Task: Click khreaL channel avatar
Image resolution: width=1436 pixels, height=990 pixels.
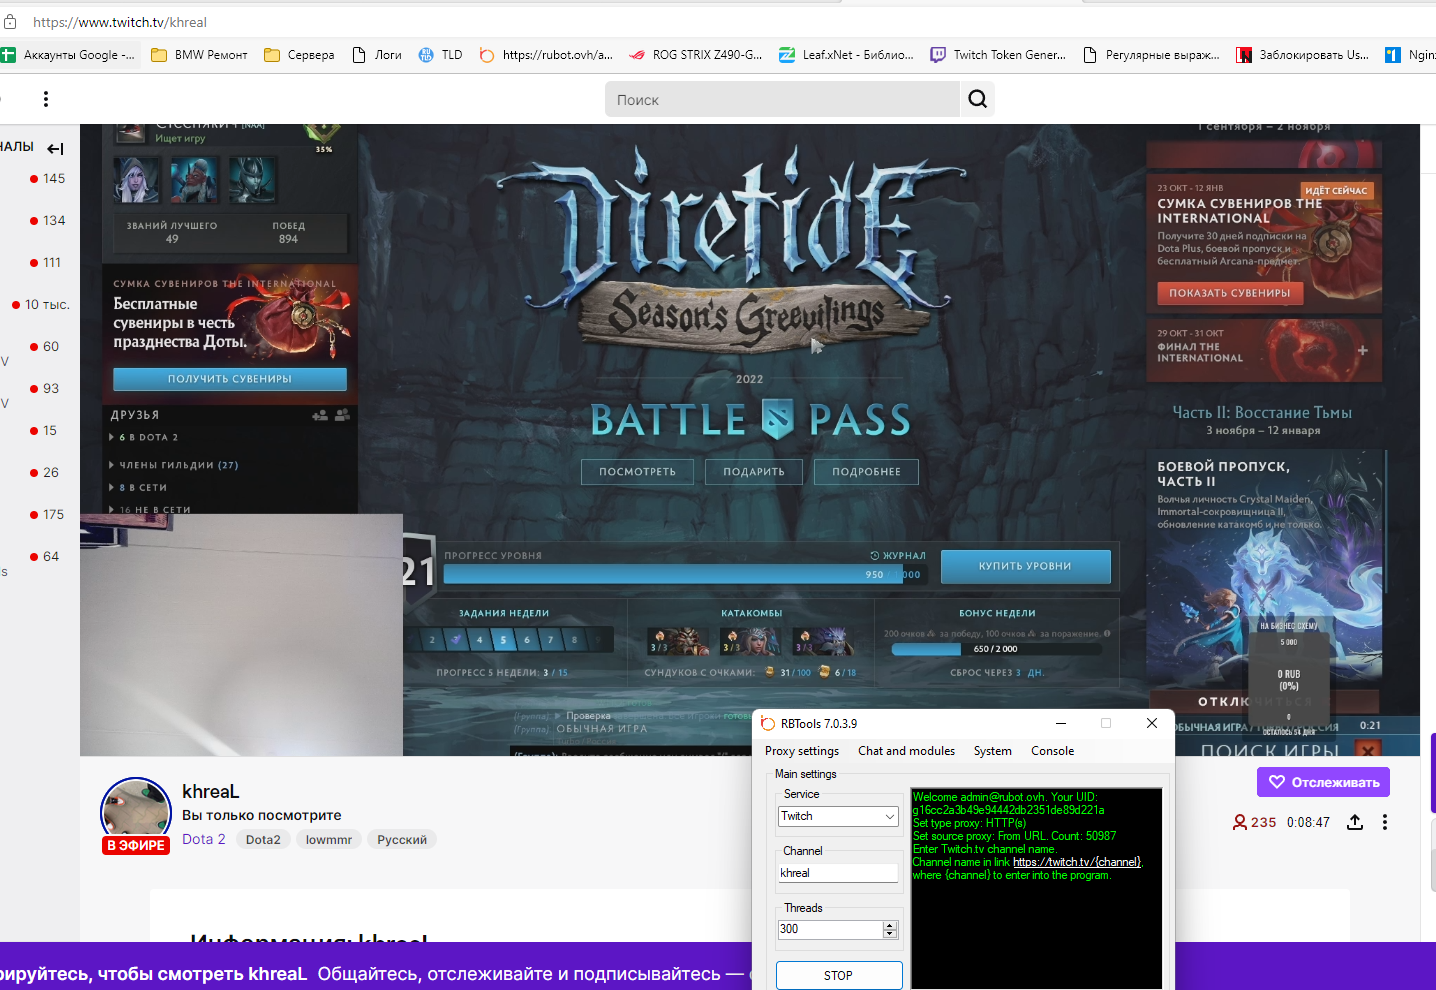Action: [136, 810]
